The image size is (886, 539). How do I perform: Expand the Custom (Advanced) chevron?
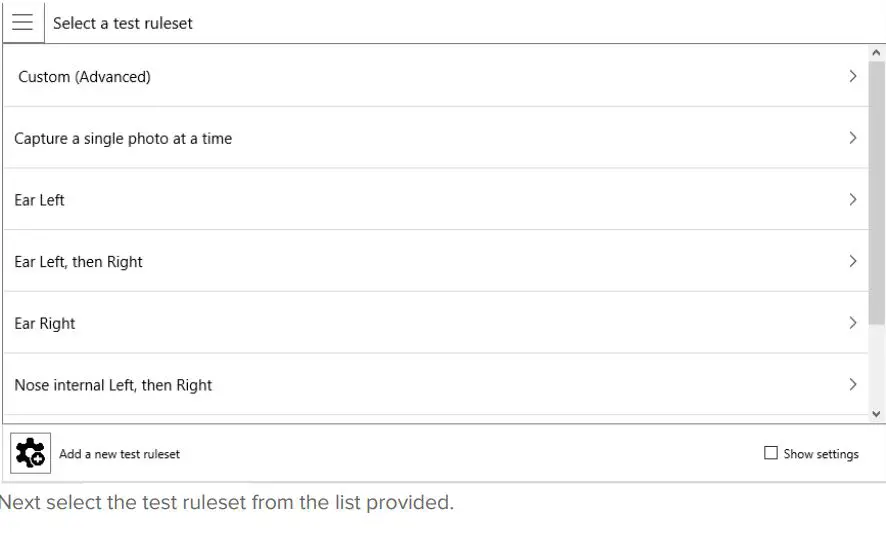pyautogui.click(x=852, y=76)
